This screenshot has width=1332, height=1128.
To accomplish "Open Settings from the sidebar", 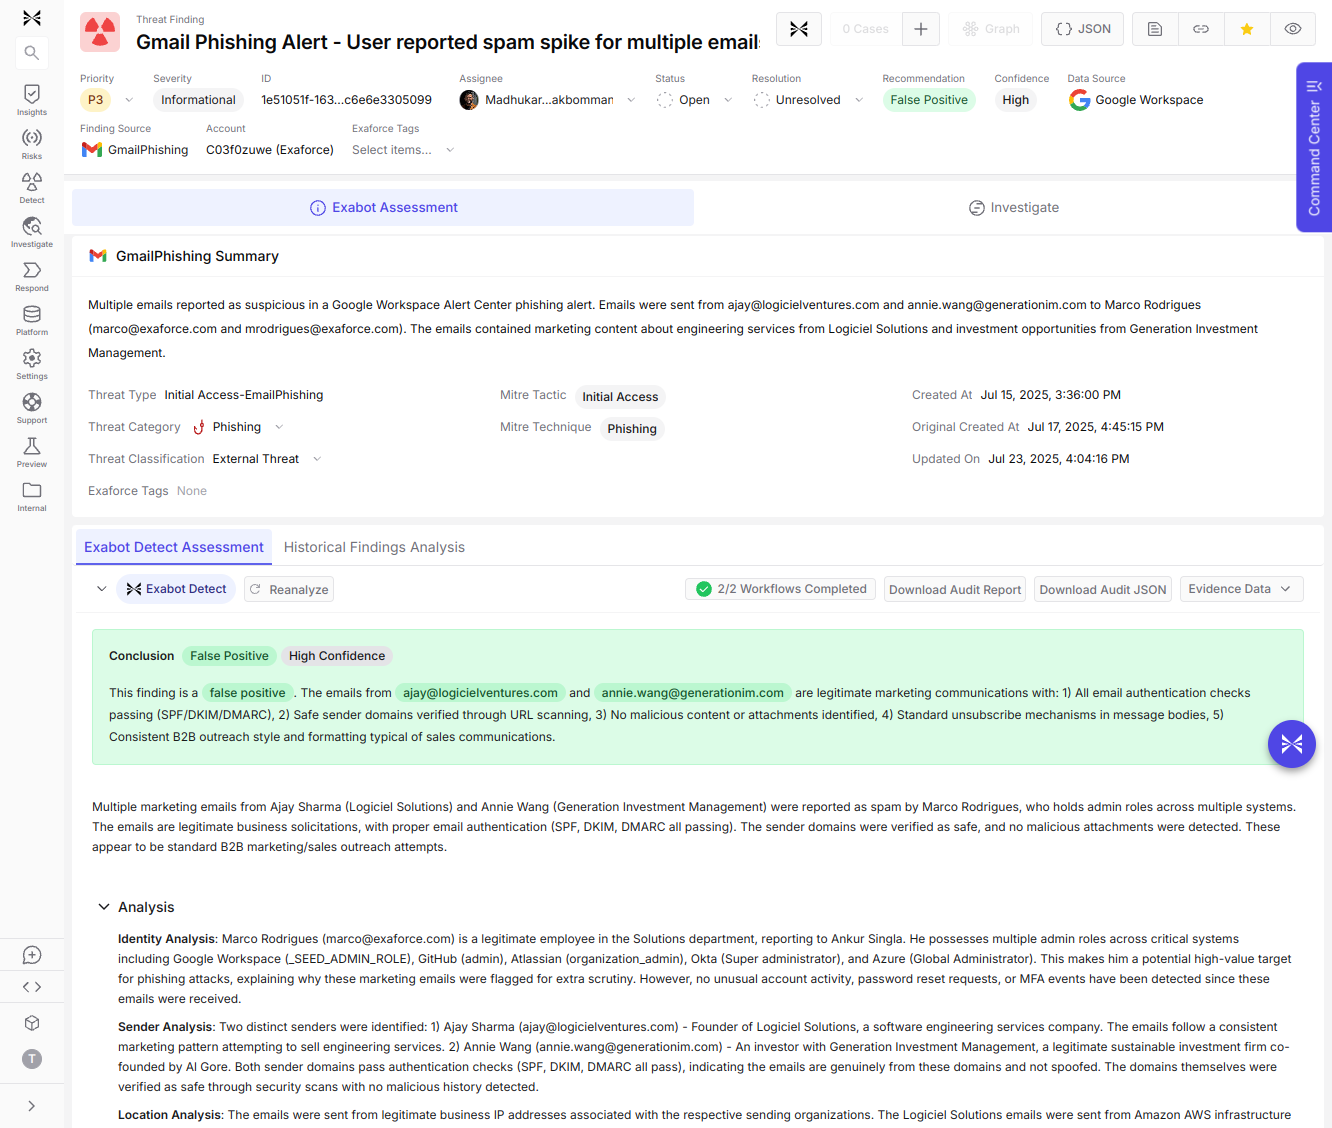I will [x=32, y=363].
